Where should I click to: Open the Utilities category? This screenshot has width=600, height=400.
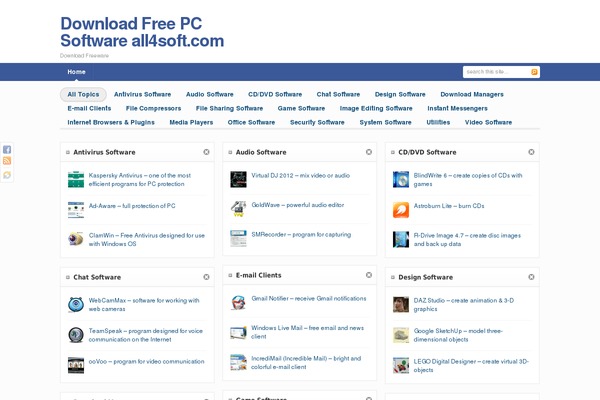[438, 122]
